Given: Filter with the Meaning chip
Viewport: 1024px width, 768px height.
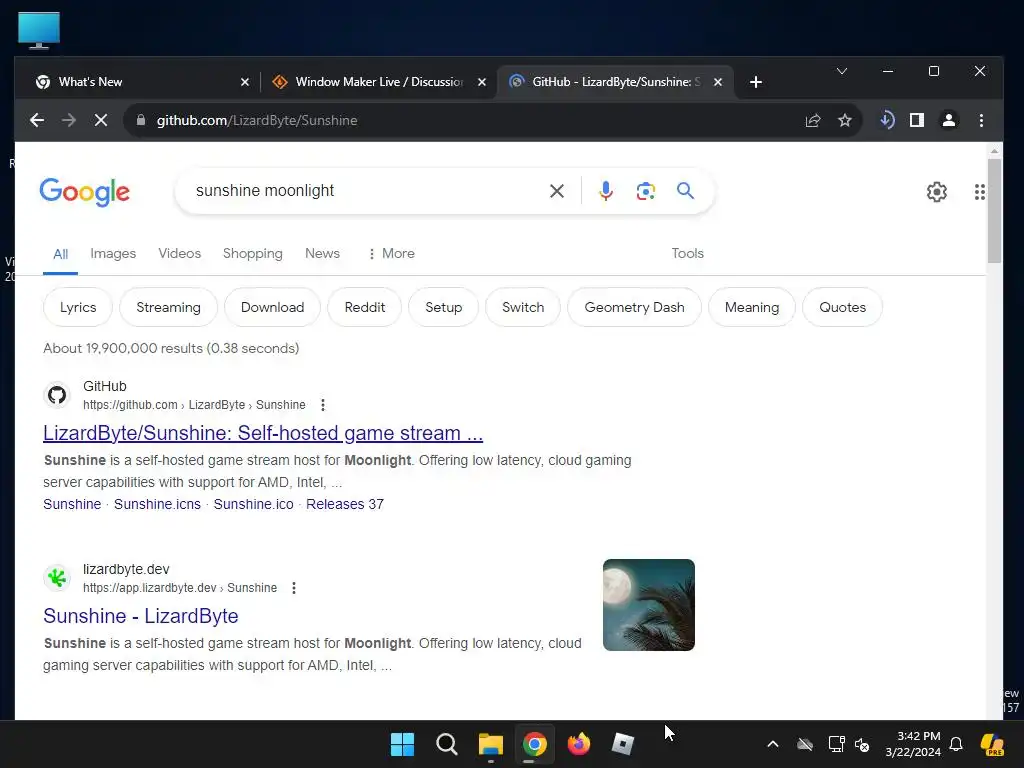Looking at the screenshot, I should tap(752, 307).
